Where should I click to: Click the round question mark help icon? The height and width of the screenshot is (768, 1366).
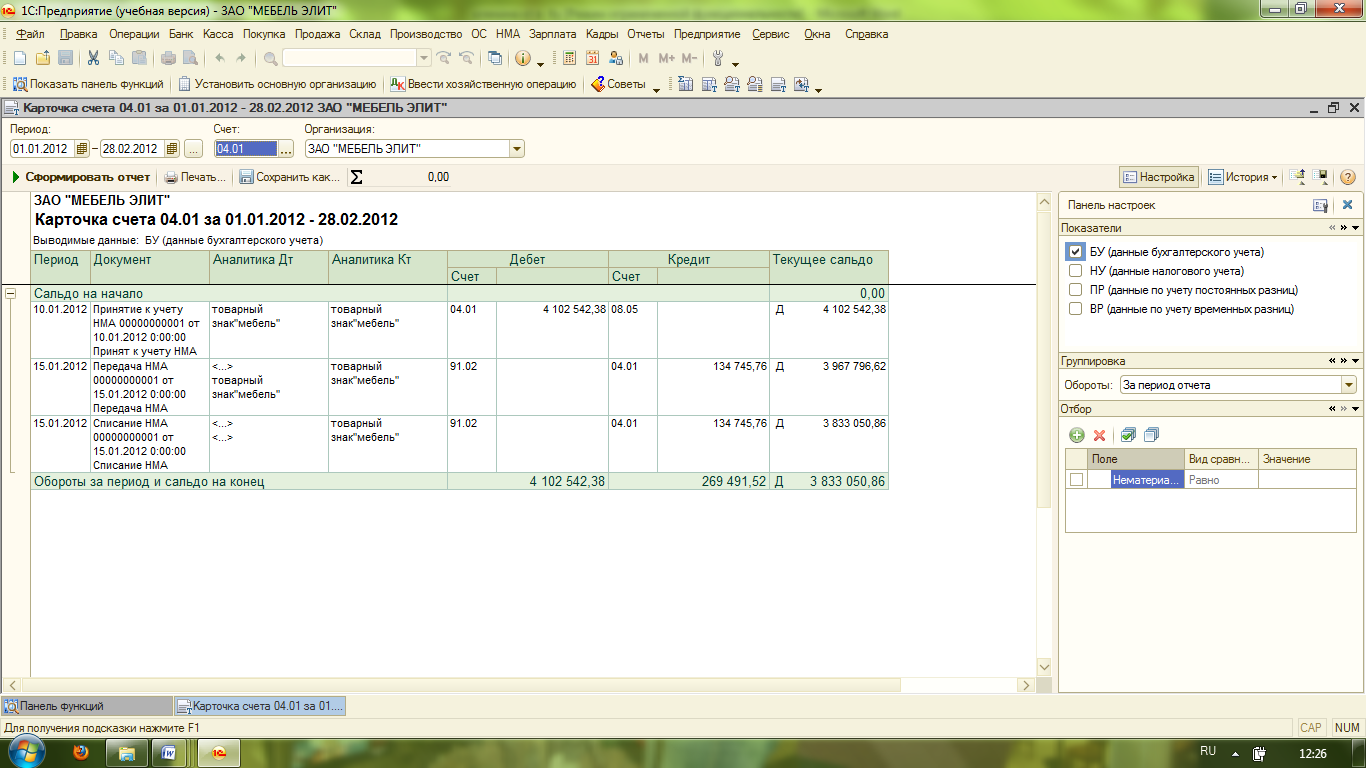click(x=1347, y=177)
